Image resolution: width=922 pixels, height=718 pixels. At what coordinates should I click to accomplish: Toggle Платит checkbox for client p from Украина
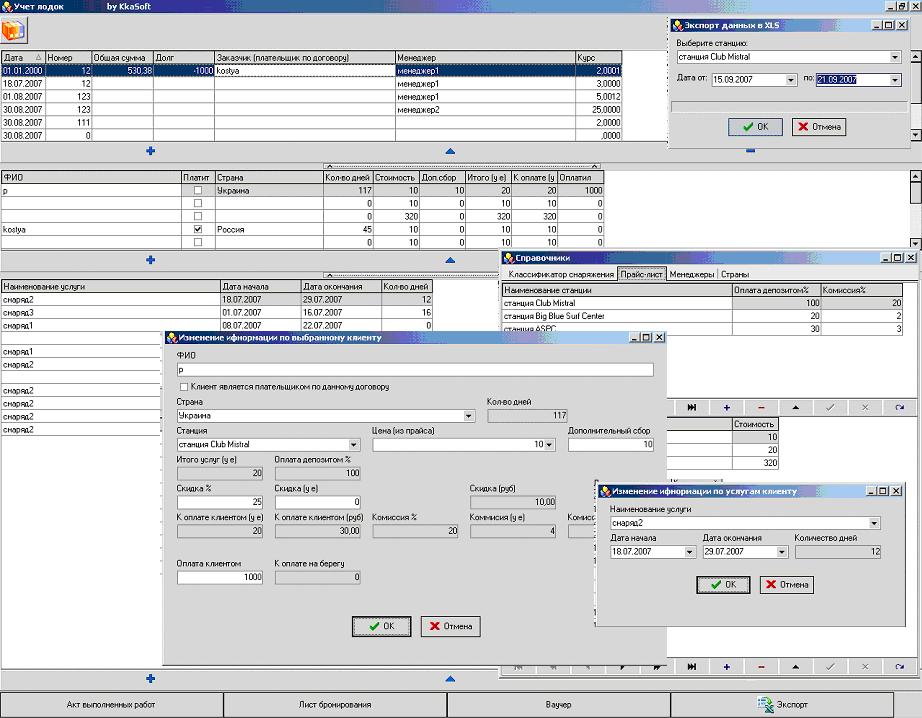click(x=198, y=191)
